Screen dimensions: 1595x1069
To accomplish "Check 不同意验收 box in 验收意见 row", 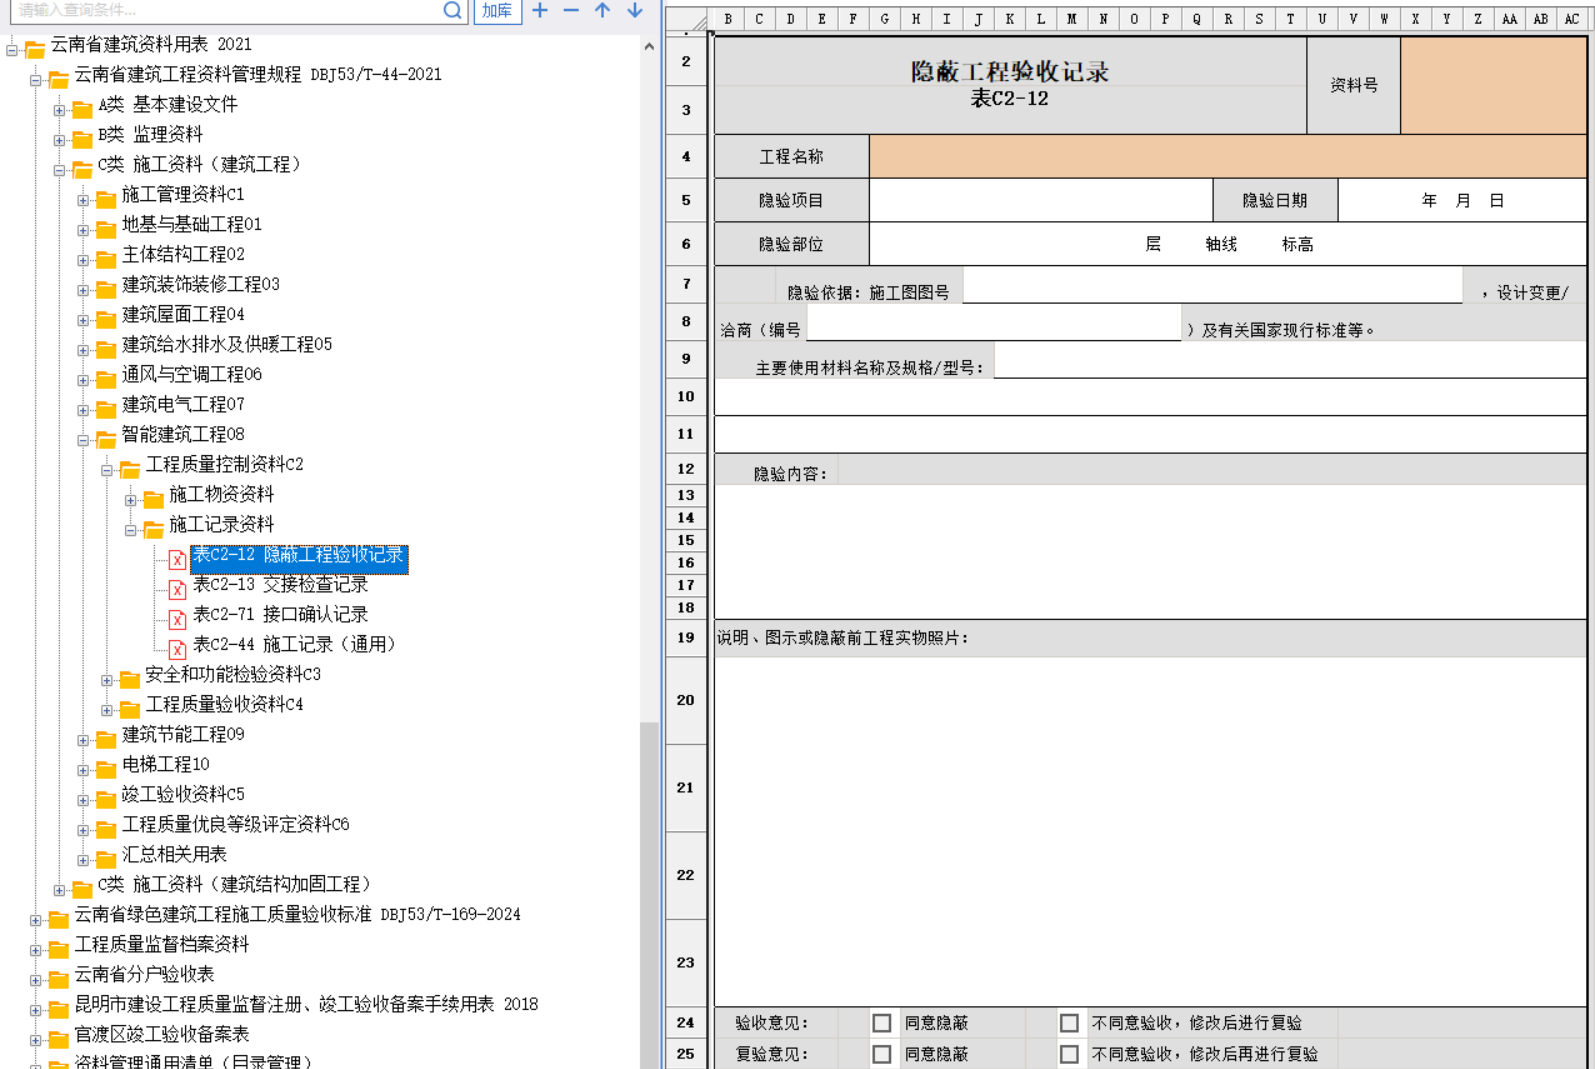I will 1069,1023.
